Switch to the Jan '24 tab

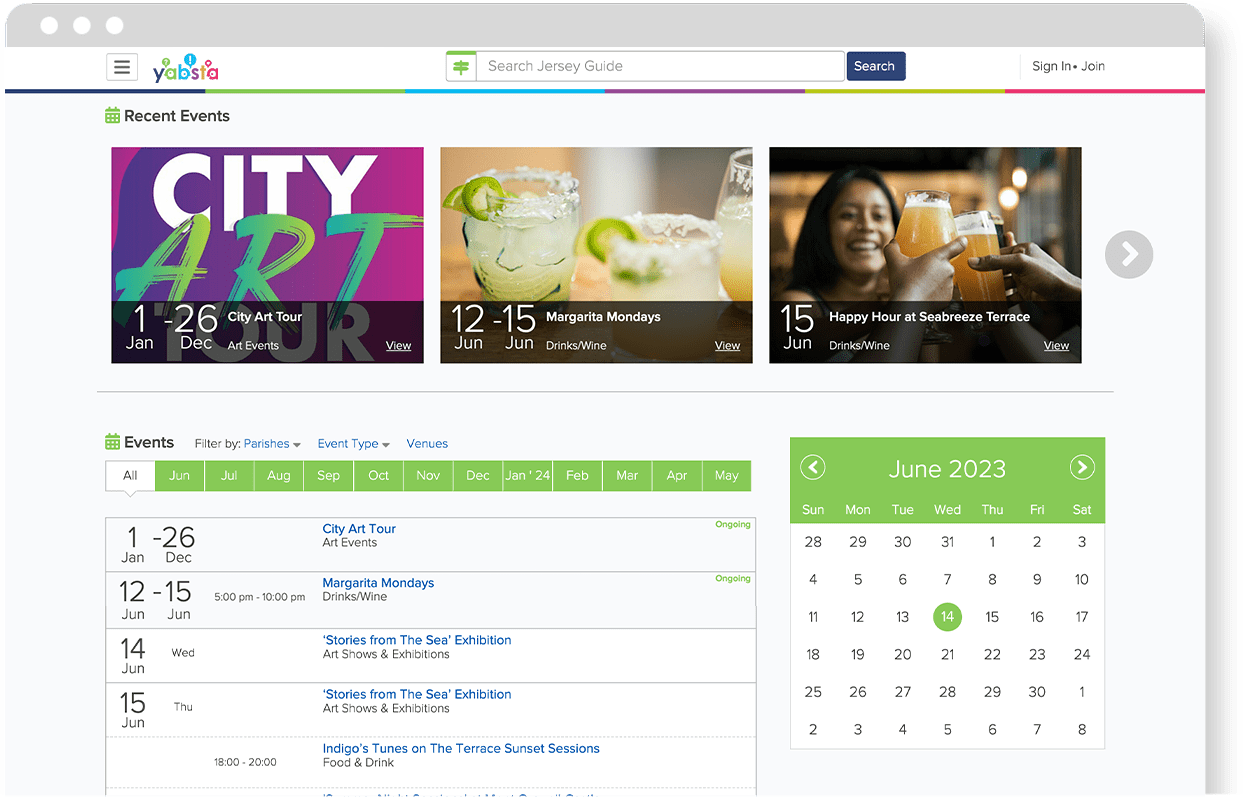pos(527,476)
